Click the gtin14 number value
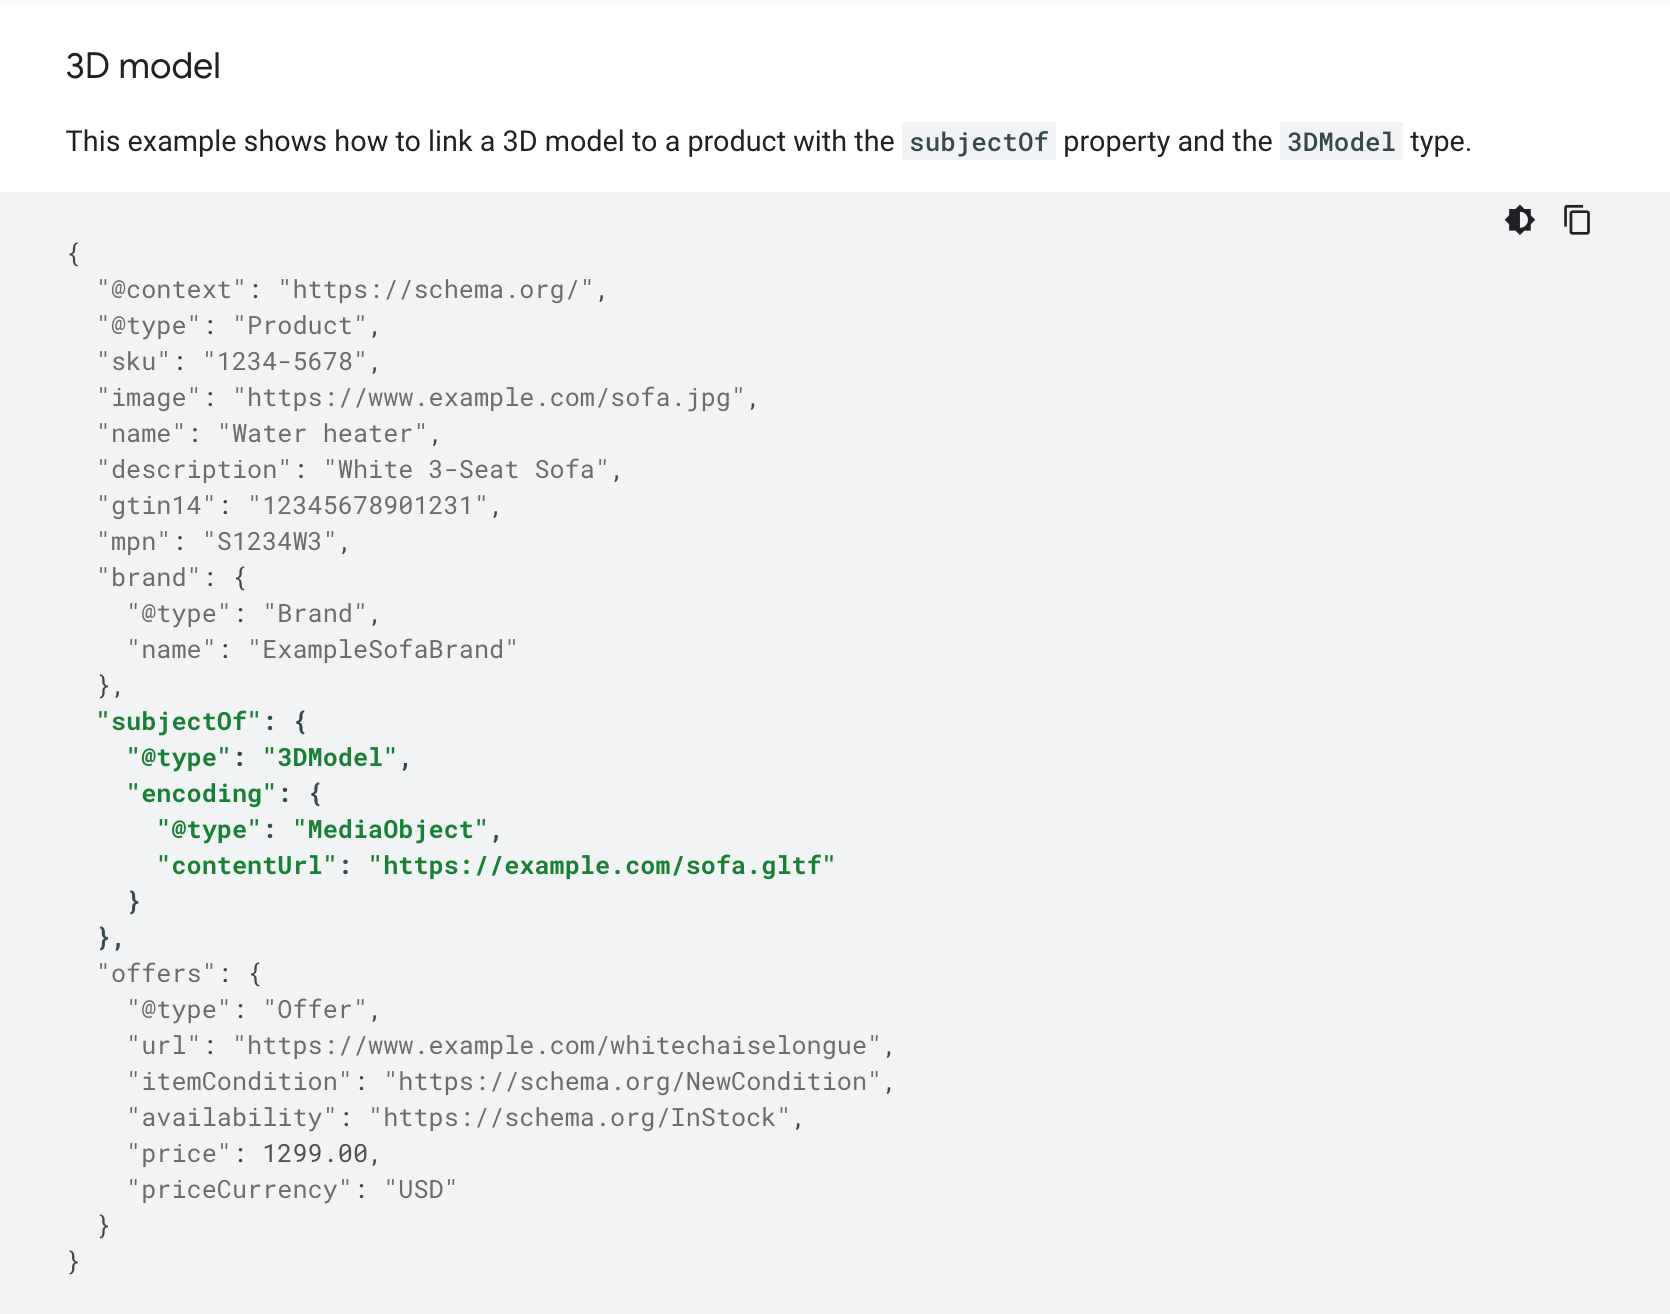This screenshot has width=1670, height=1314. 368,506
